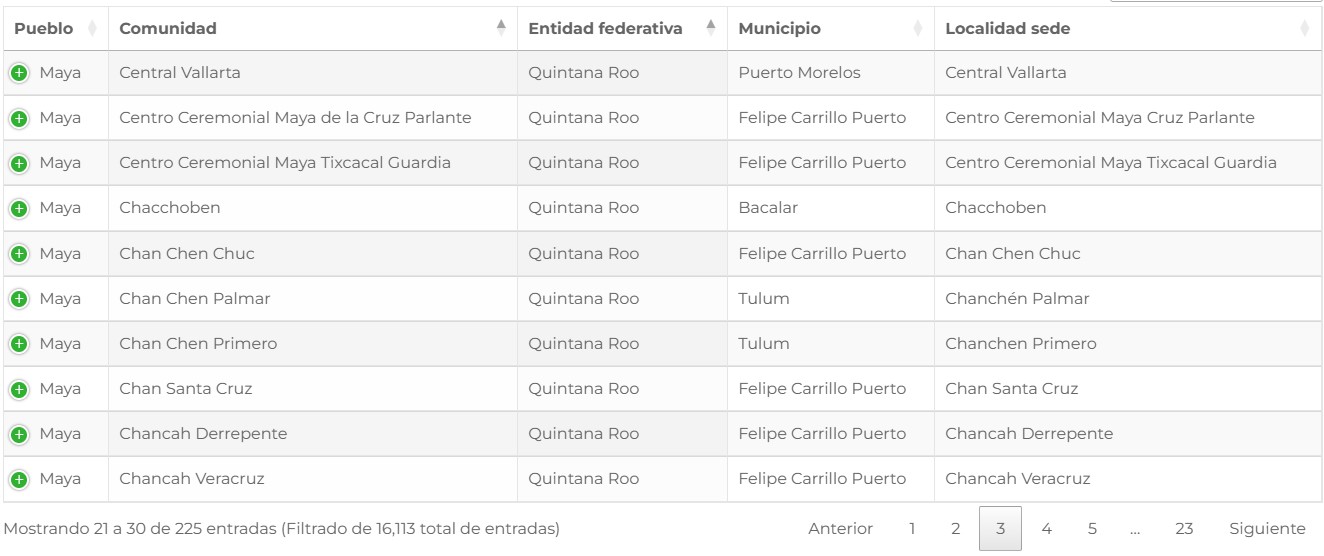Open details for Chan Chen Palmar row
Screen dimensions: 1324x556
(19, 299)
